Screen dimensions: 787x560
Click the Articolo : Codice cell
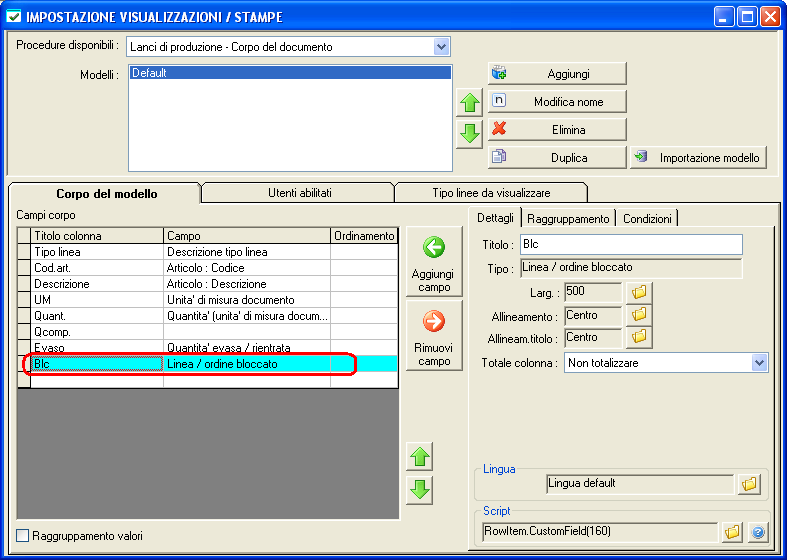[247, 268]
